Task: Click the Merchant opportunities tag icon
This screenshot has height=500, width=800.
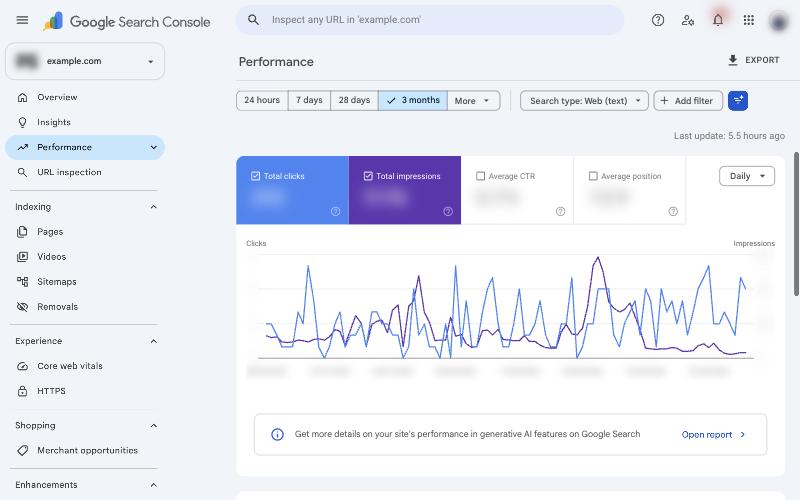Action: [x=22, y=451]
